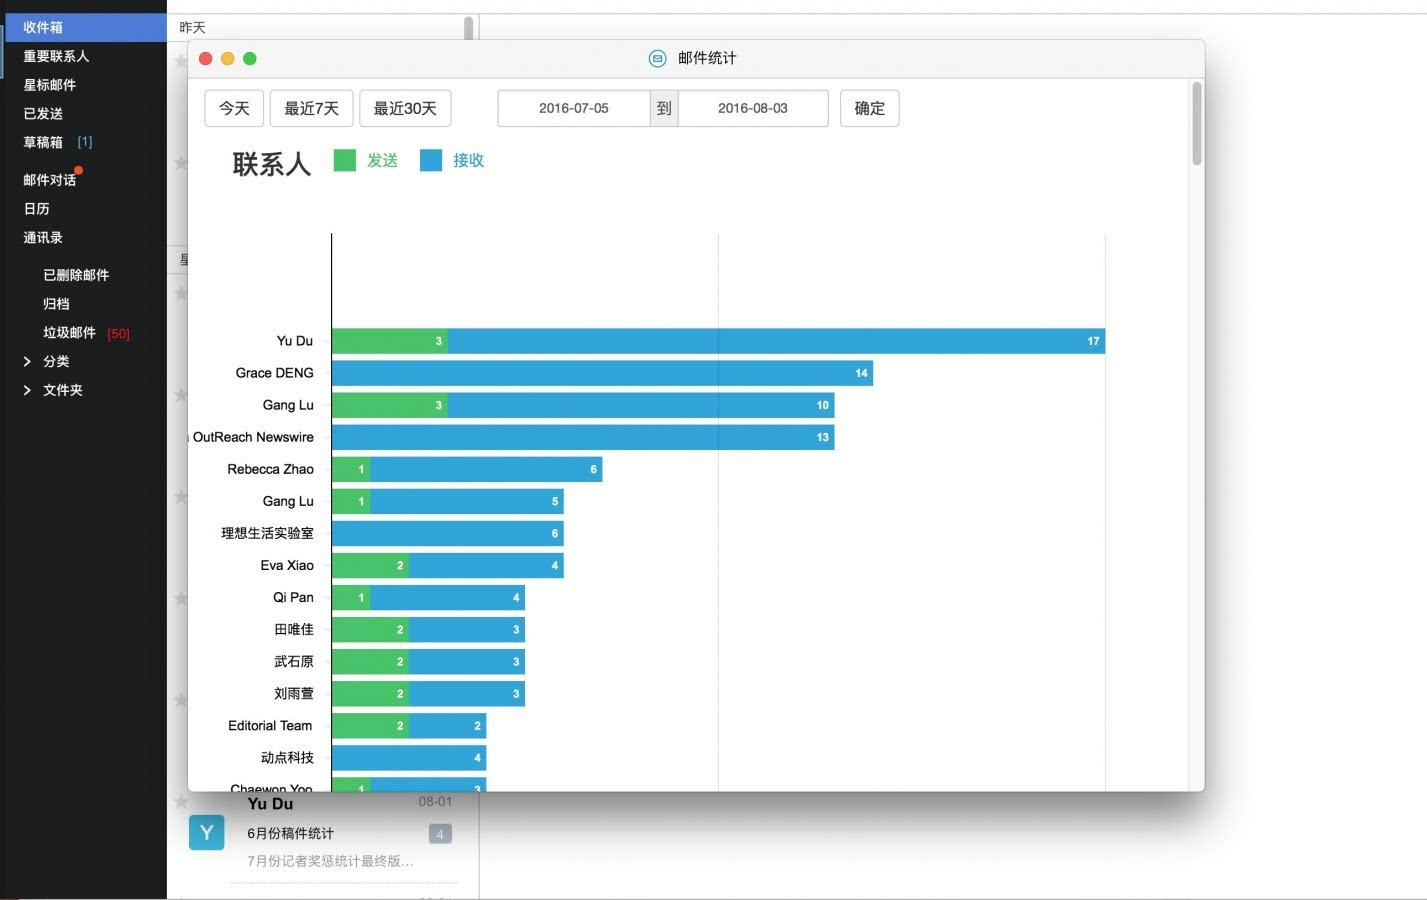This screenshot has width=1427, height=900.
Task: Expand the 文件夹 tree in sidebar
Action: [27, 390]
